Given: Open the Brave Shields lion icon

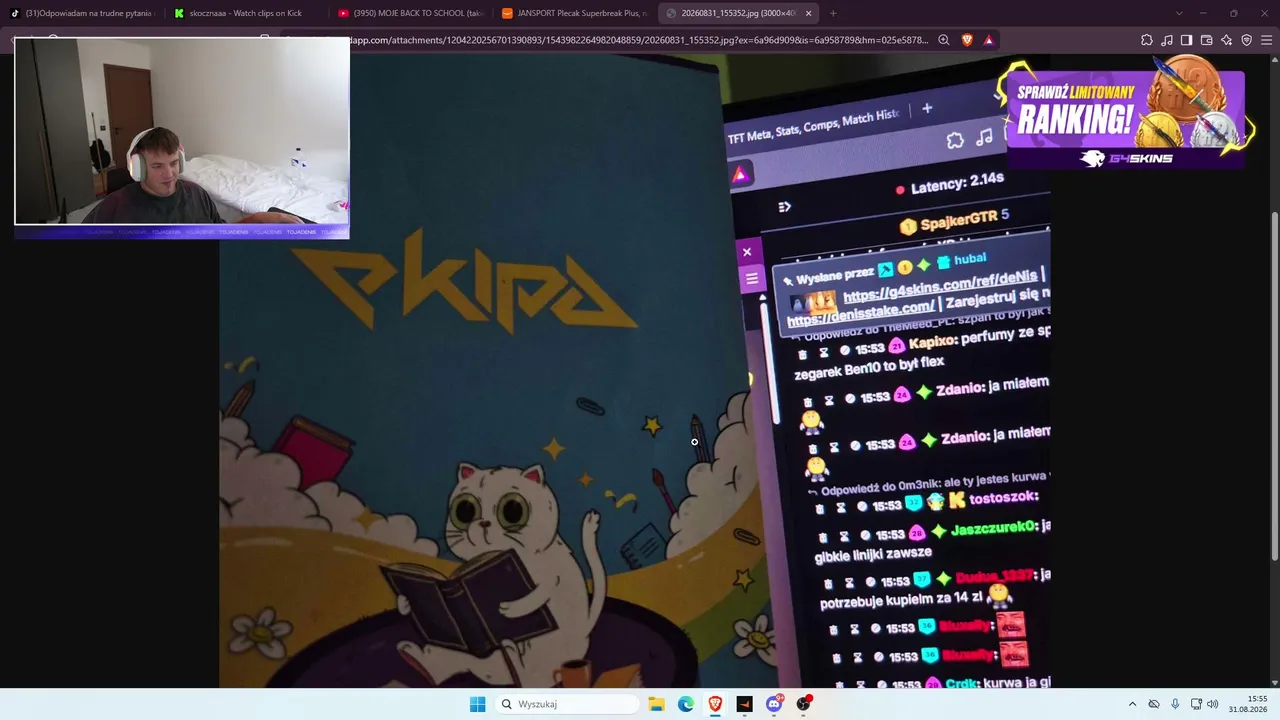Looking at the screenshot, I should click(967, 40).
